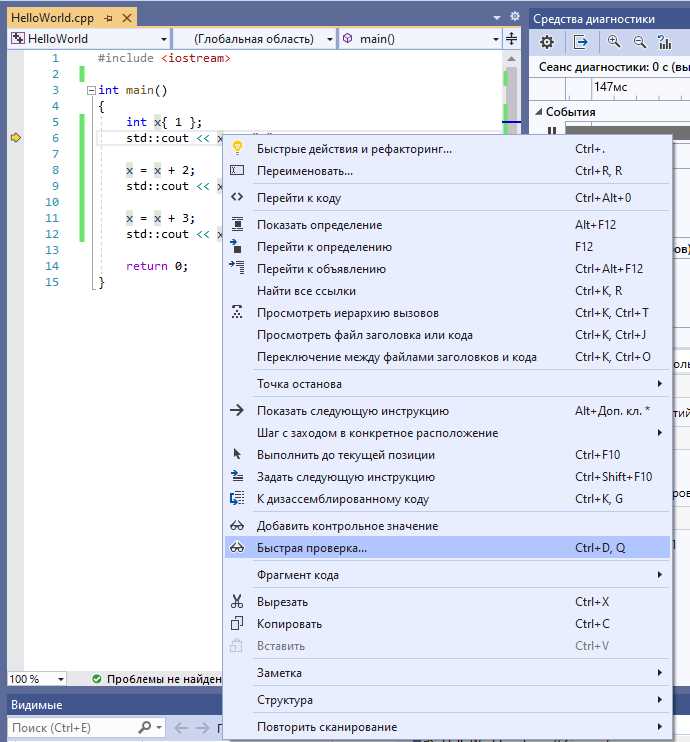The image size is (690, 742).
Task: Choose Просмотреть файл заголовка или кода
Action: coord(447,335)
